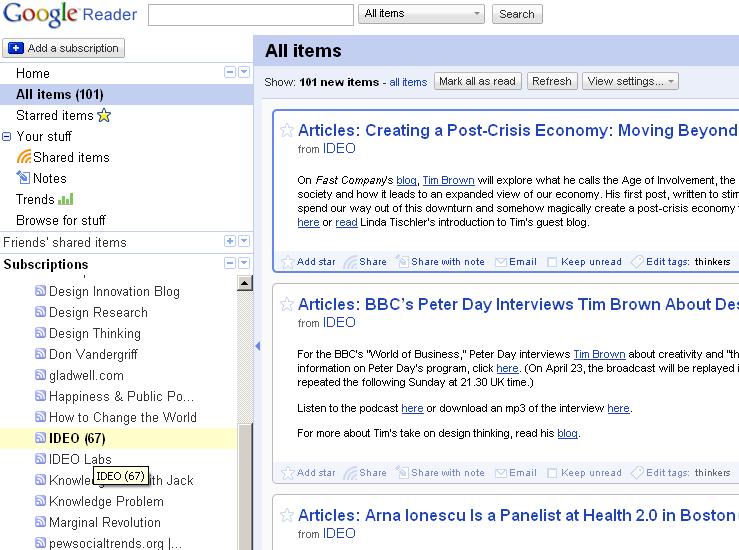Click the subscriptions scroll up arrow
The height and width of the screenshot is (550, 739).
pyautogui.click(x=245, y=283)
